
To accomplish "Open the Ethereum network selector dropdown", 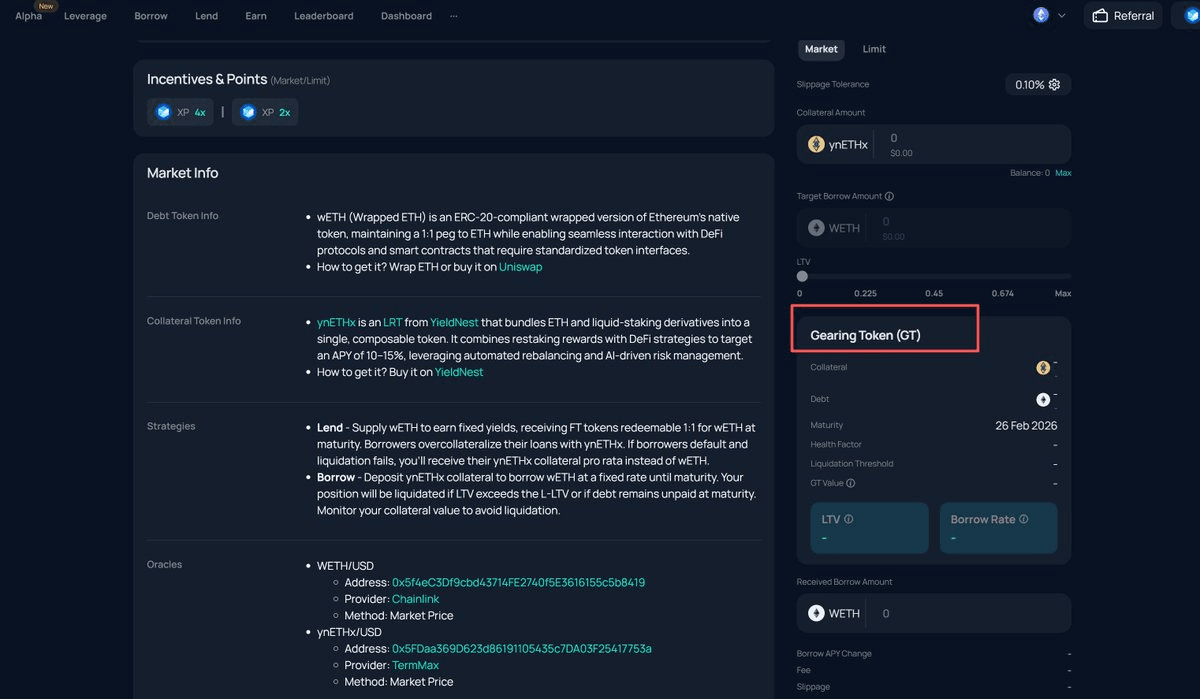I will coord(1049,16).
